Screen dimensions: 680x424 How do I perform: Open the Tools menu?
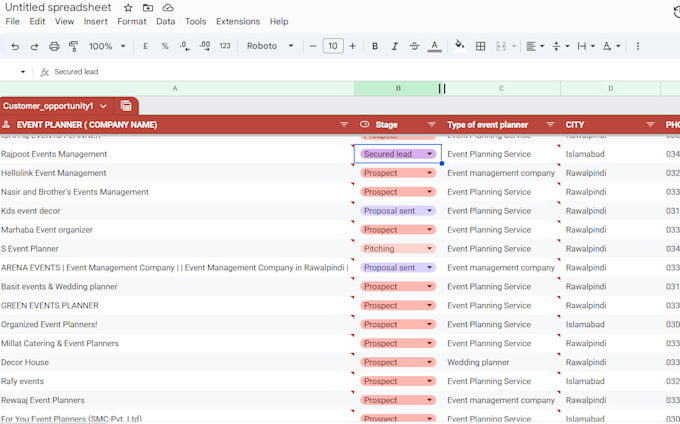click(196, 21)
